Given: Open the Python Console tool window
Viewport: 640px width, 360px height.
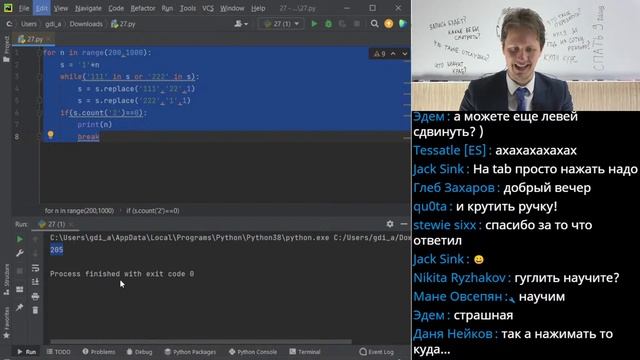Looking at the screenshot, I should [x=253, y=352].
